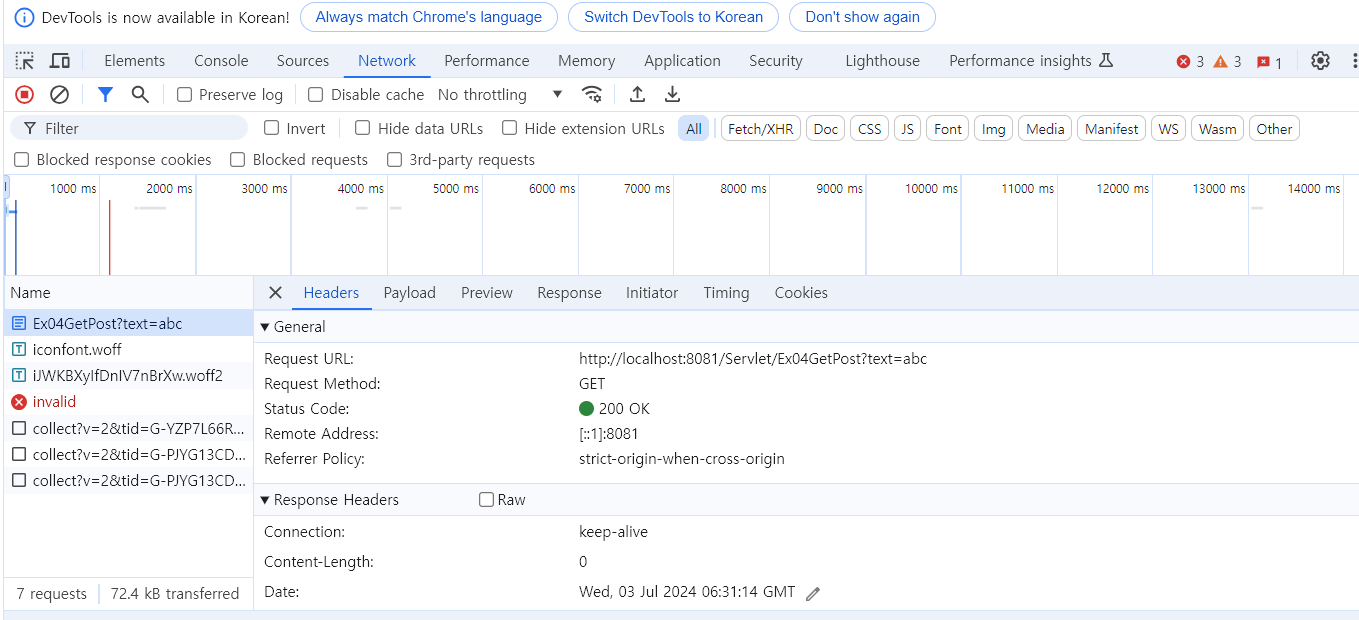Open network search magnifier
This screenshot has width=1359, height=620.
140,95
